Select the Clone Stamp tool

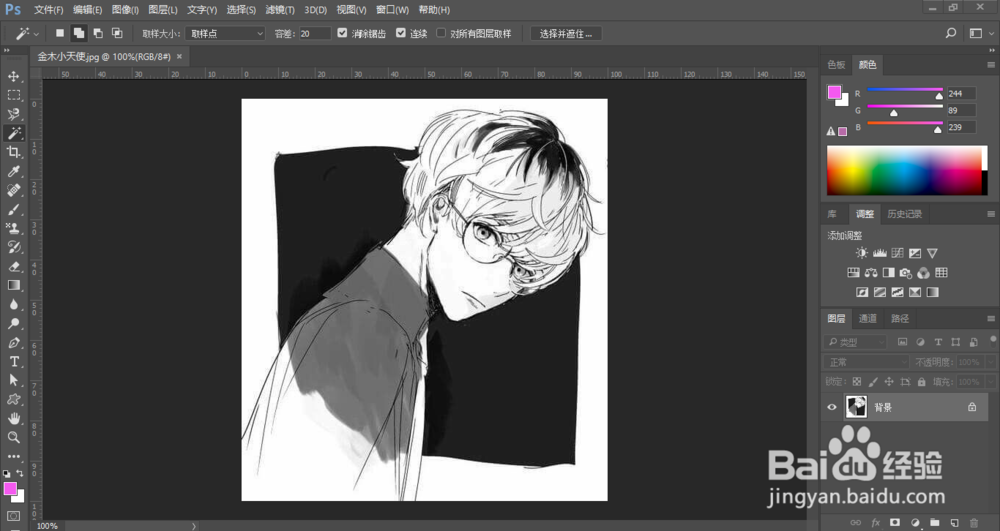click(x=13, y=228)
